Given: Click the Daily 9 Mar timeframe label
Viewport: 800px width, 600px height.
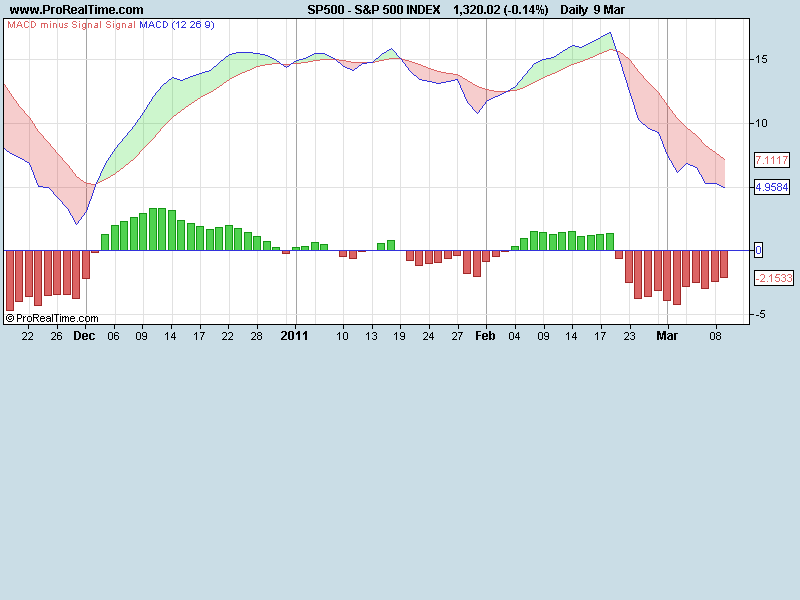Looking at the screenshot, I should tap(592, 10).
